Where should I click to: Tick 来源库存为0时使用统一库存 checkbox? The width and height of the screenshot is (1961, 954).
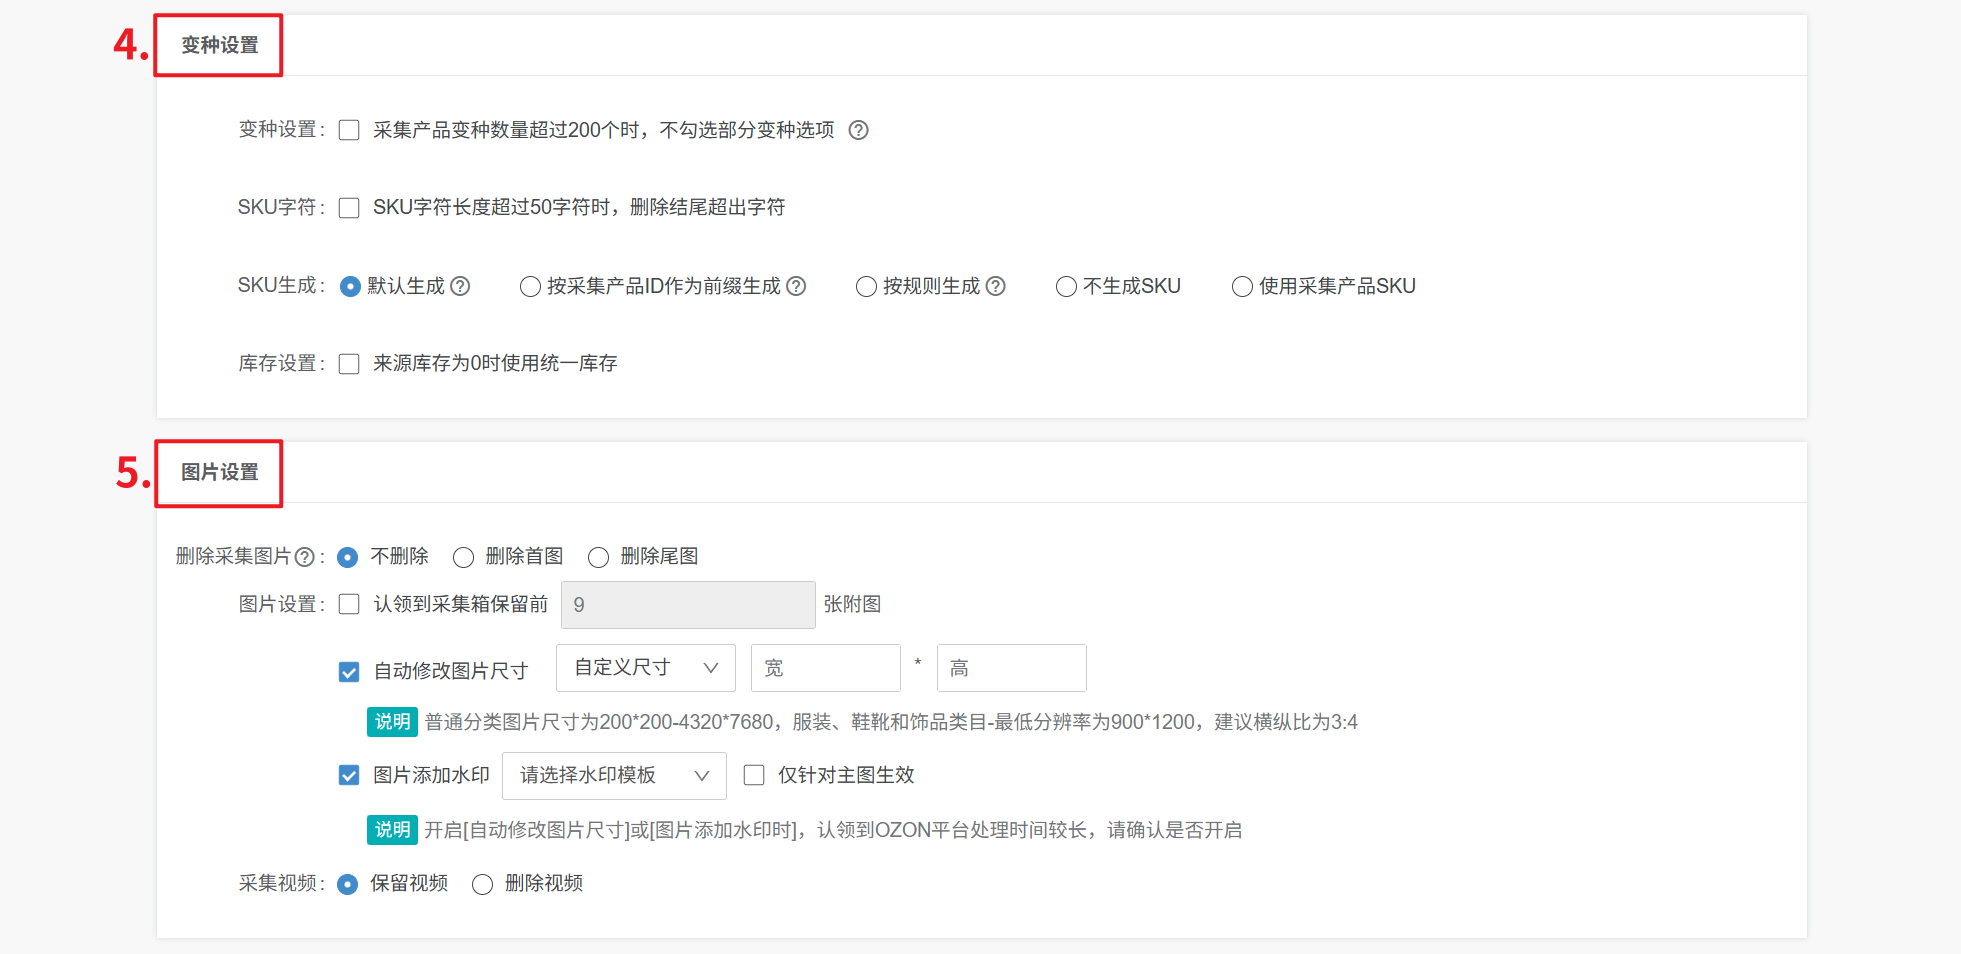(349, 364)
